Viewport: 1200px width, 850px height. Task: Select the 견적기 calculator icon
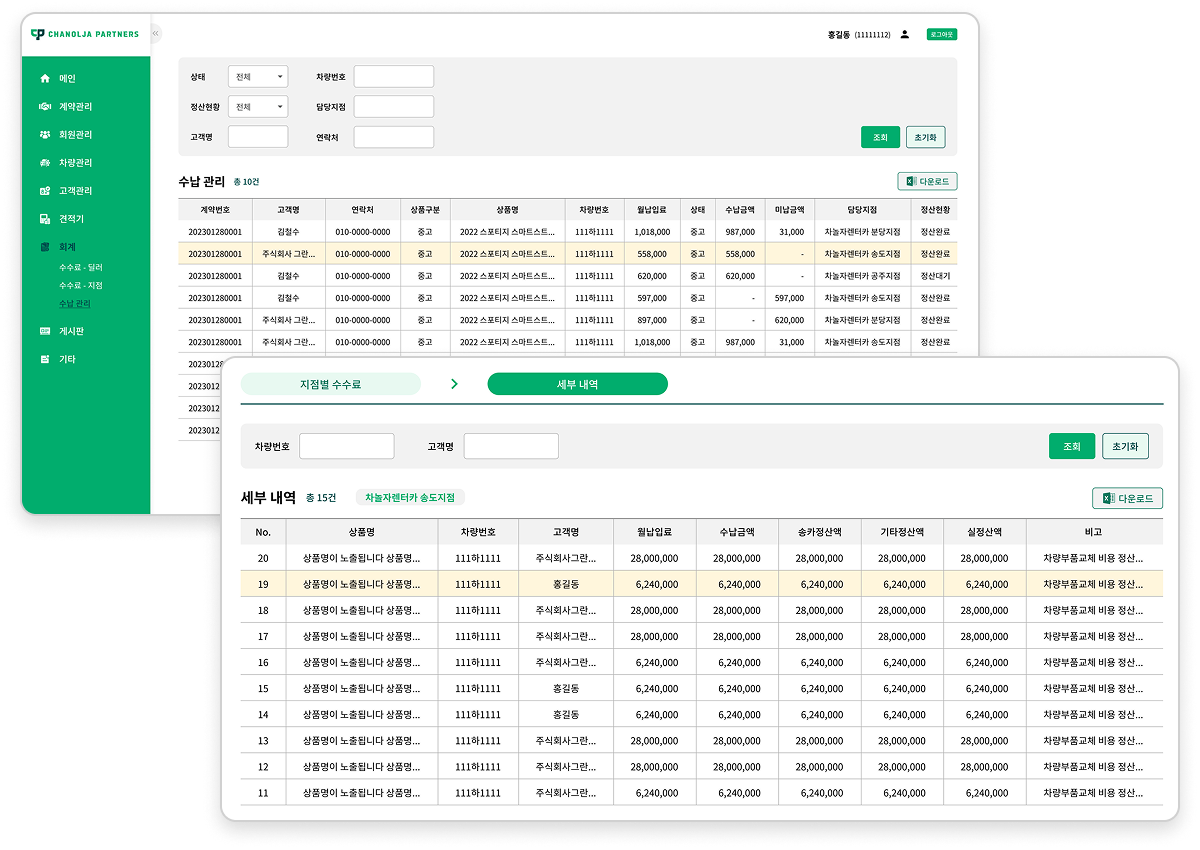pos(44,218)
